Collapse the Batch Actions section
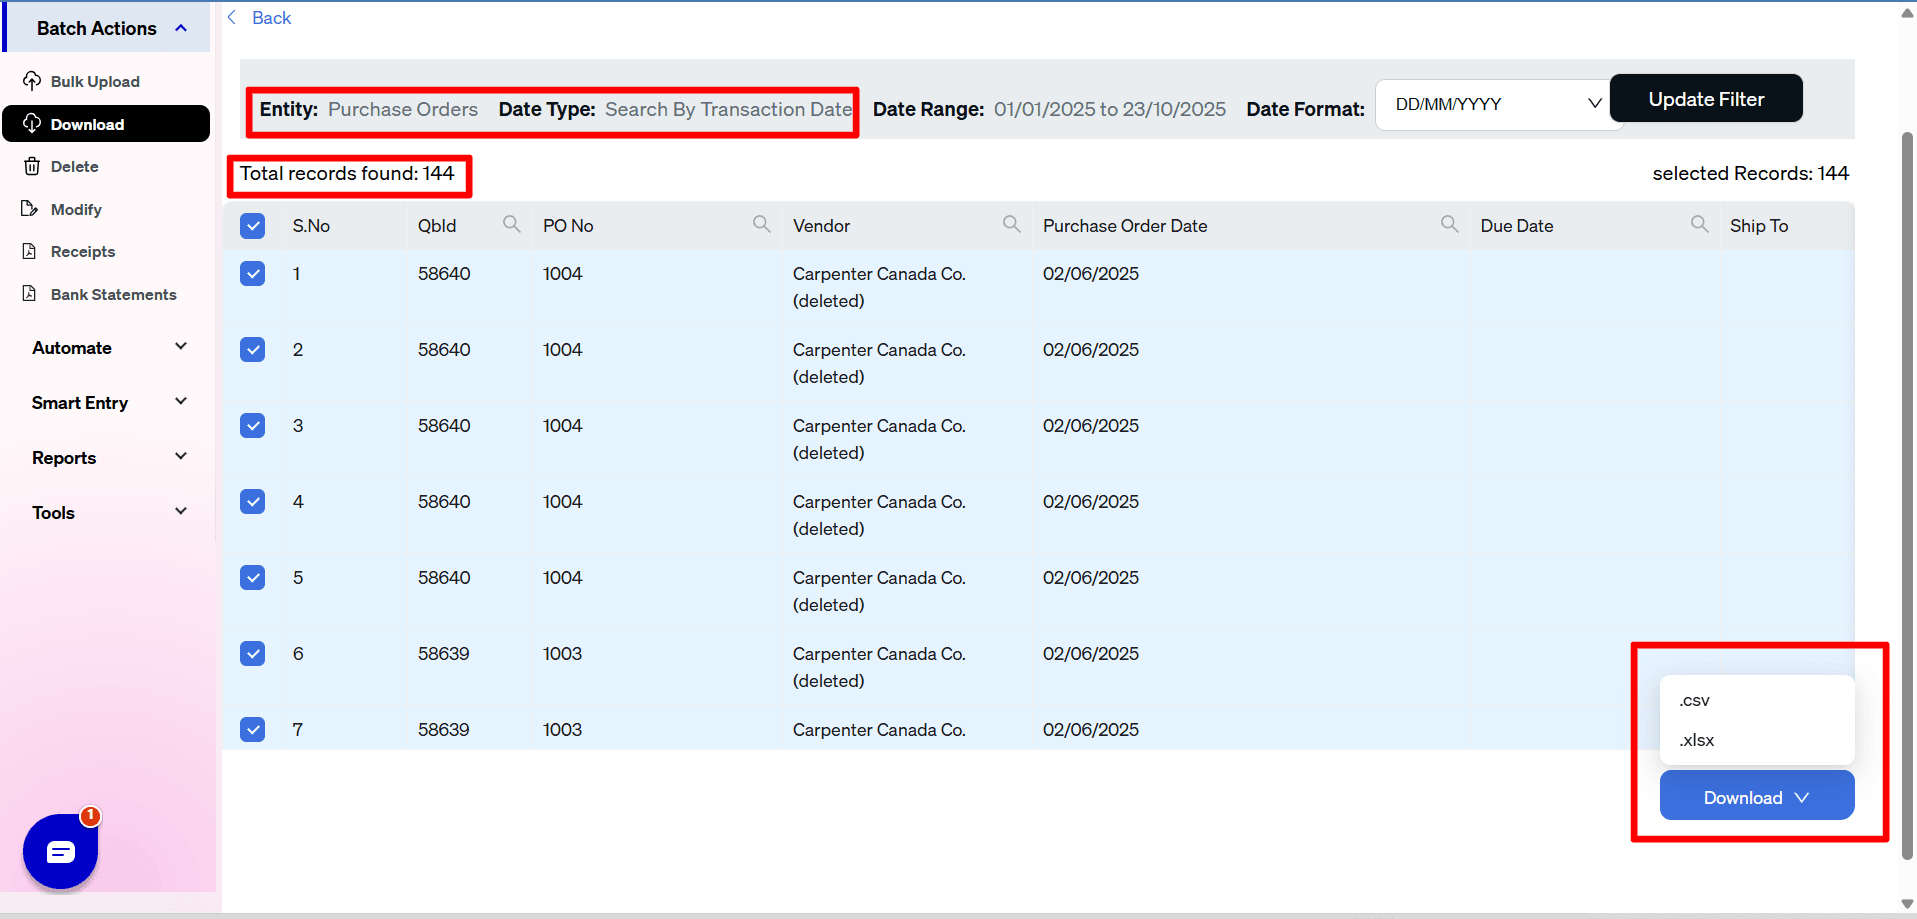 (181, 27)
